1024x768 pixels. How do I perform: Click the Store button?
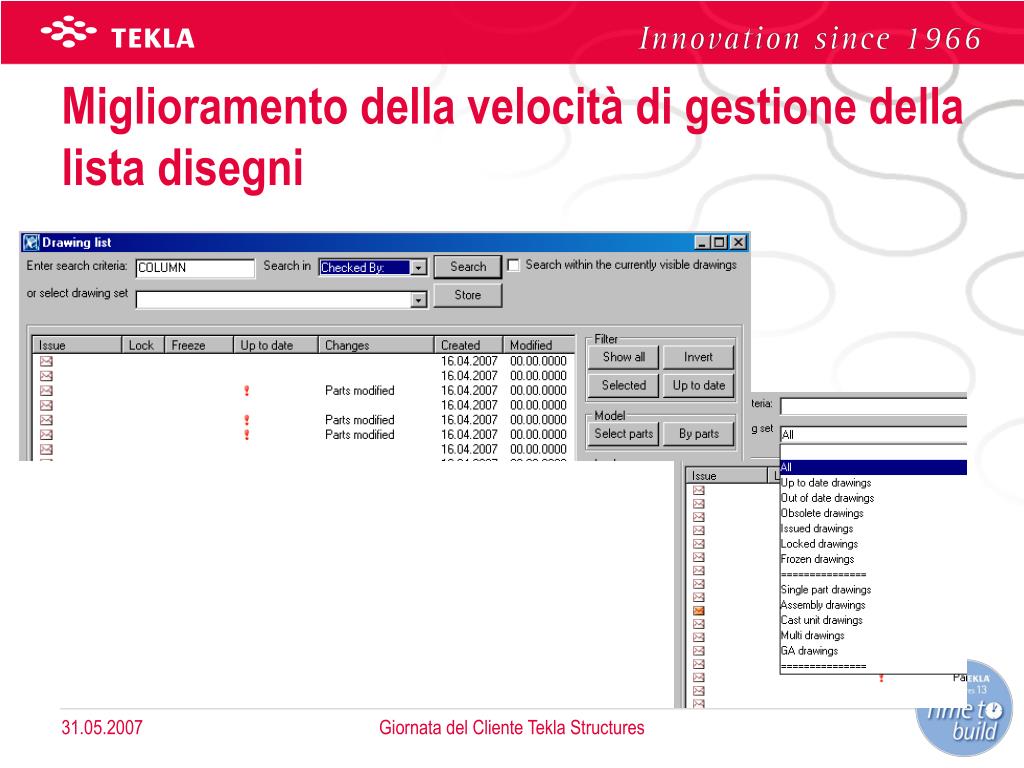coord(468,295)
